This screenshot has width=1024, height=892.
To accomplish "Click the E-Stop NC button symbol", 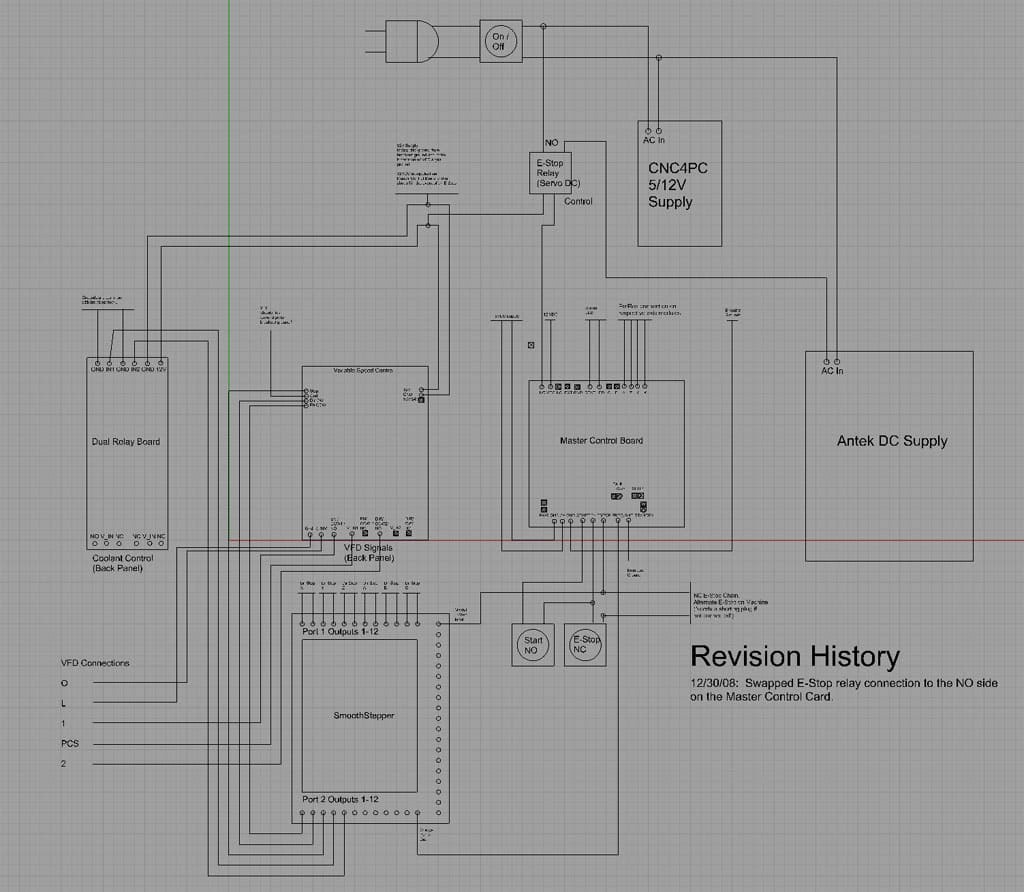I will pos(584,645).
